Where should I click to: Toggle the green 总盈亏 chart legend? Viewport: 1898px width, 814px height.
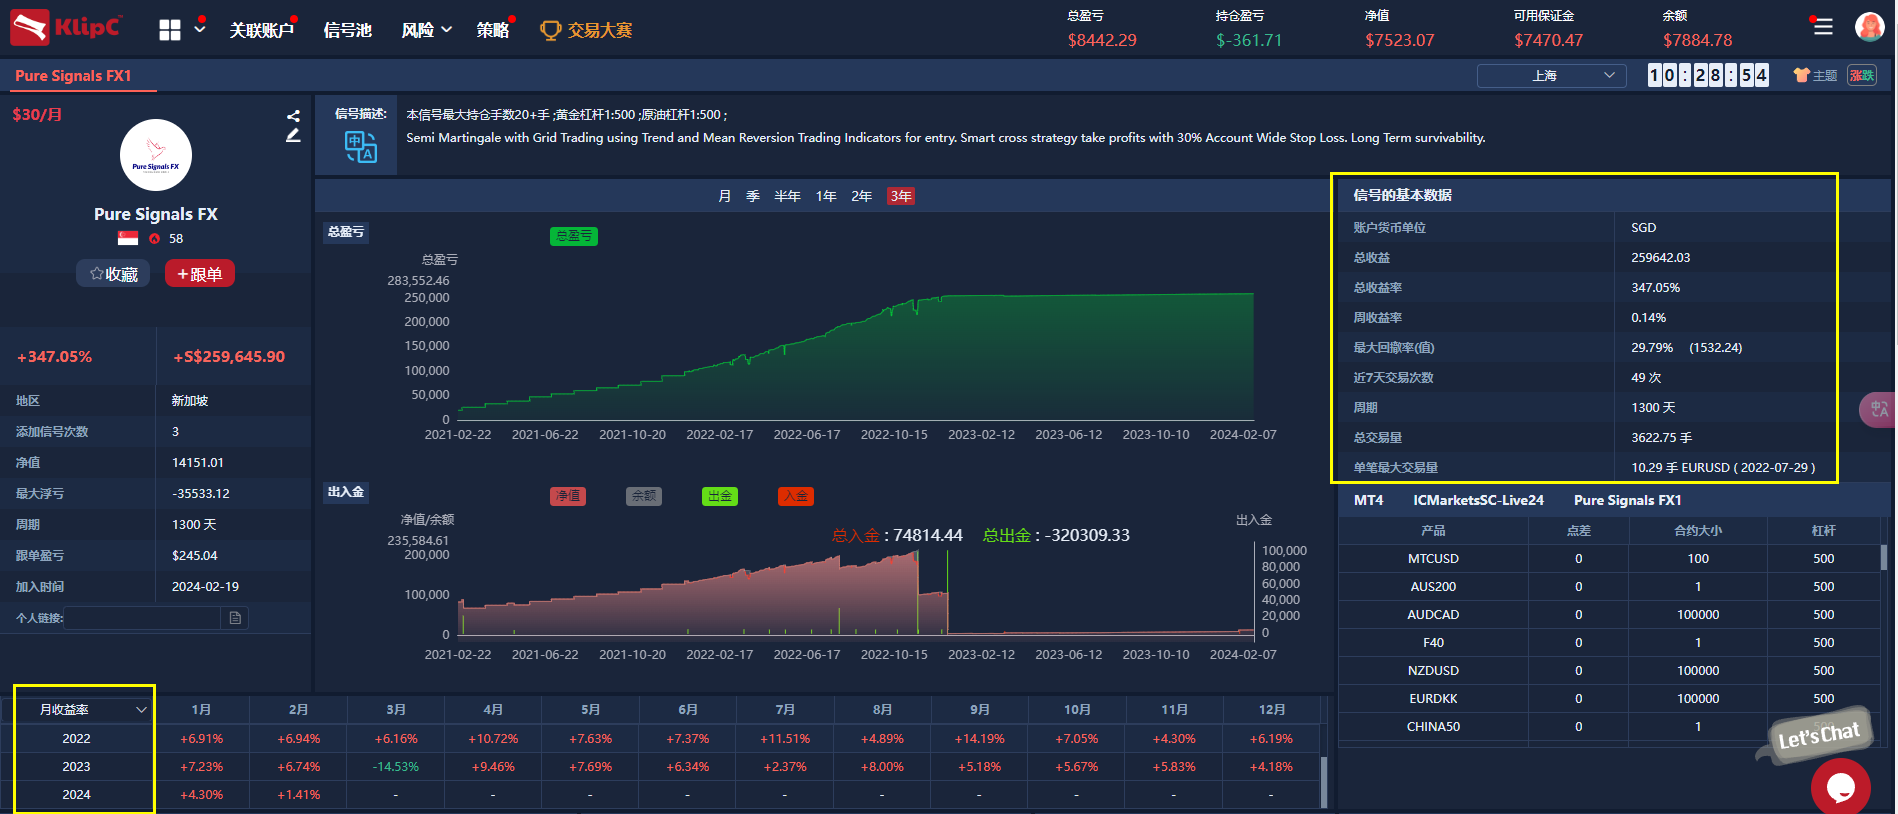click(x=574, y=236)
